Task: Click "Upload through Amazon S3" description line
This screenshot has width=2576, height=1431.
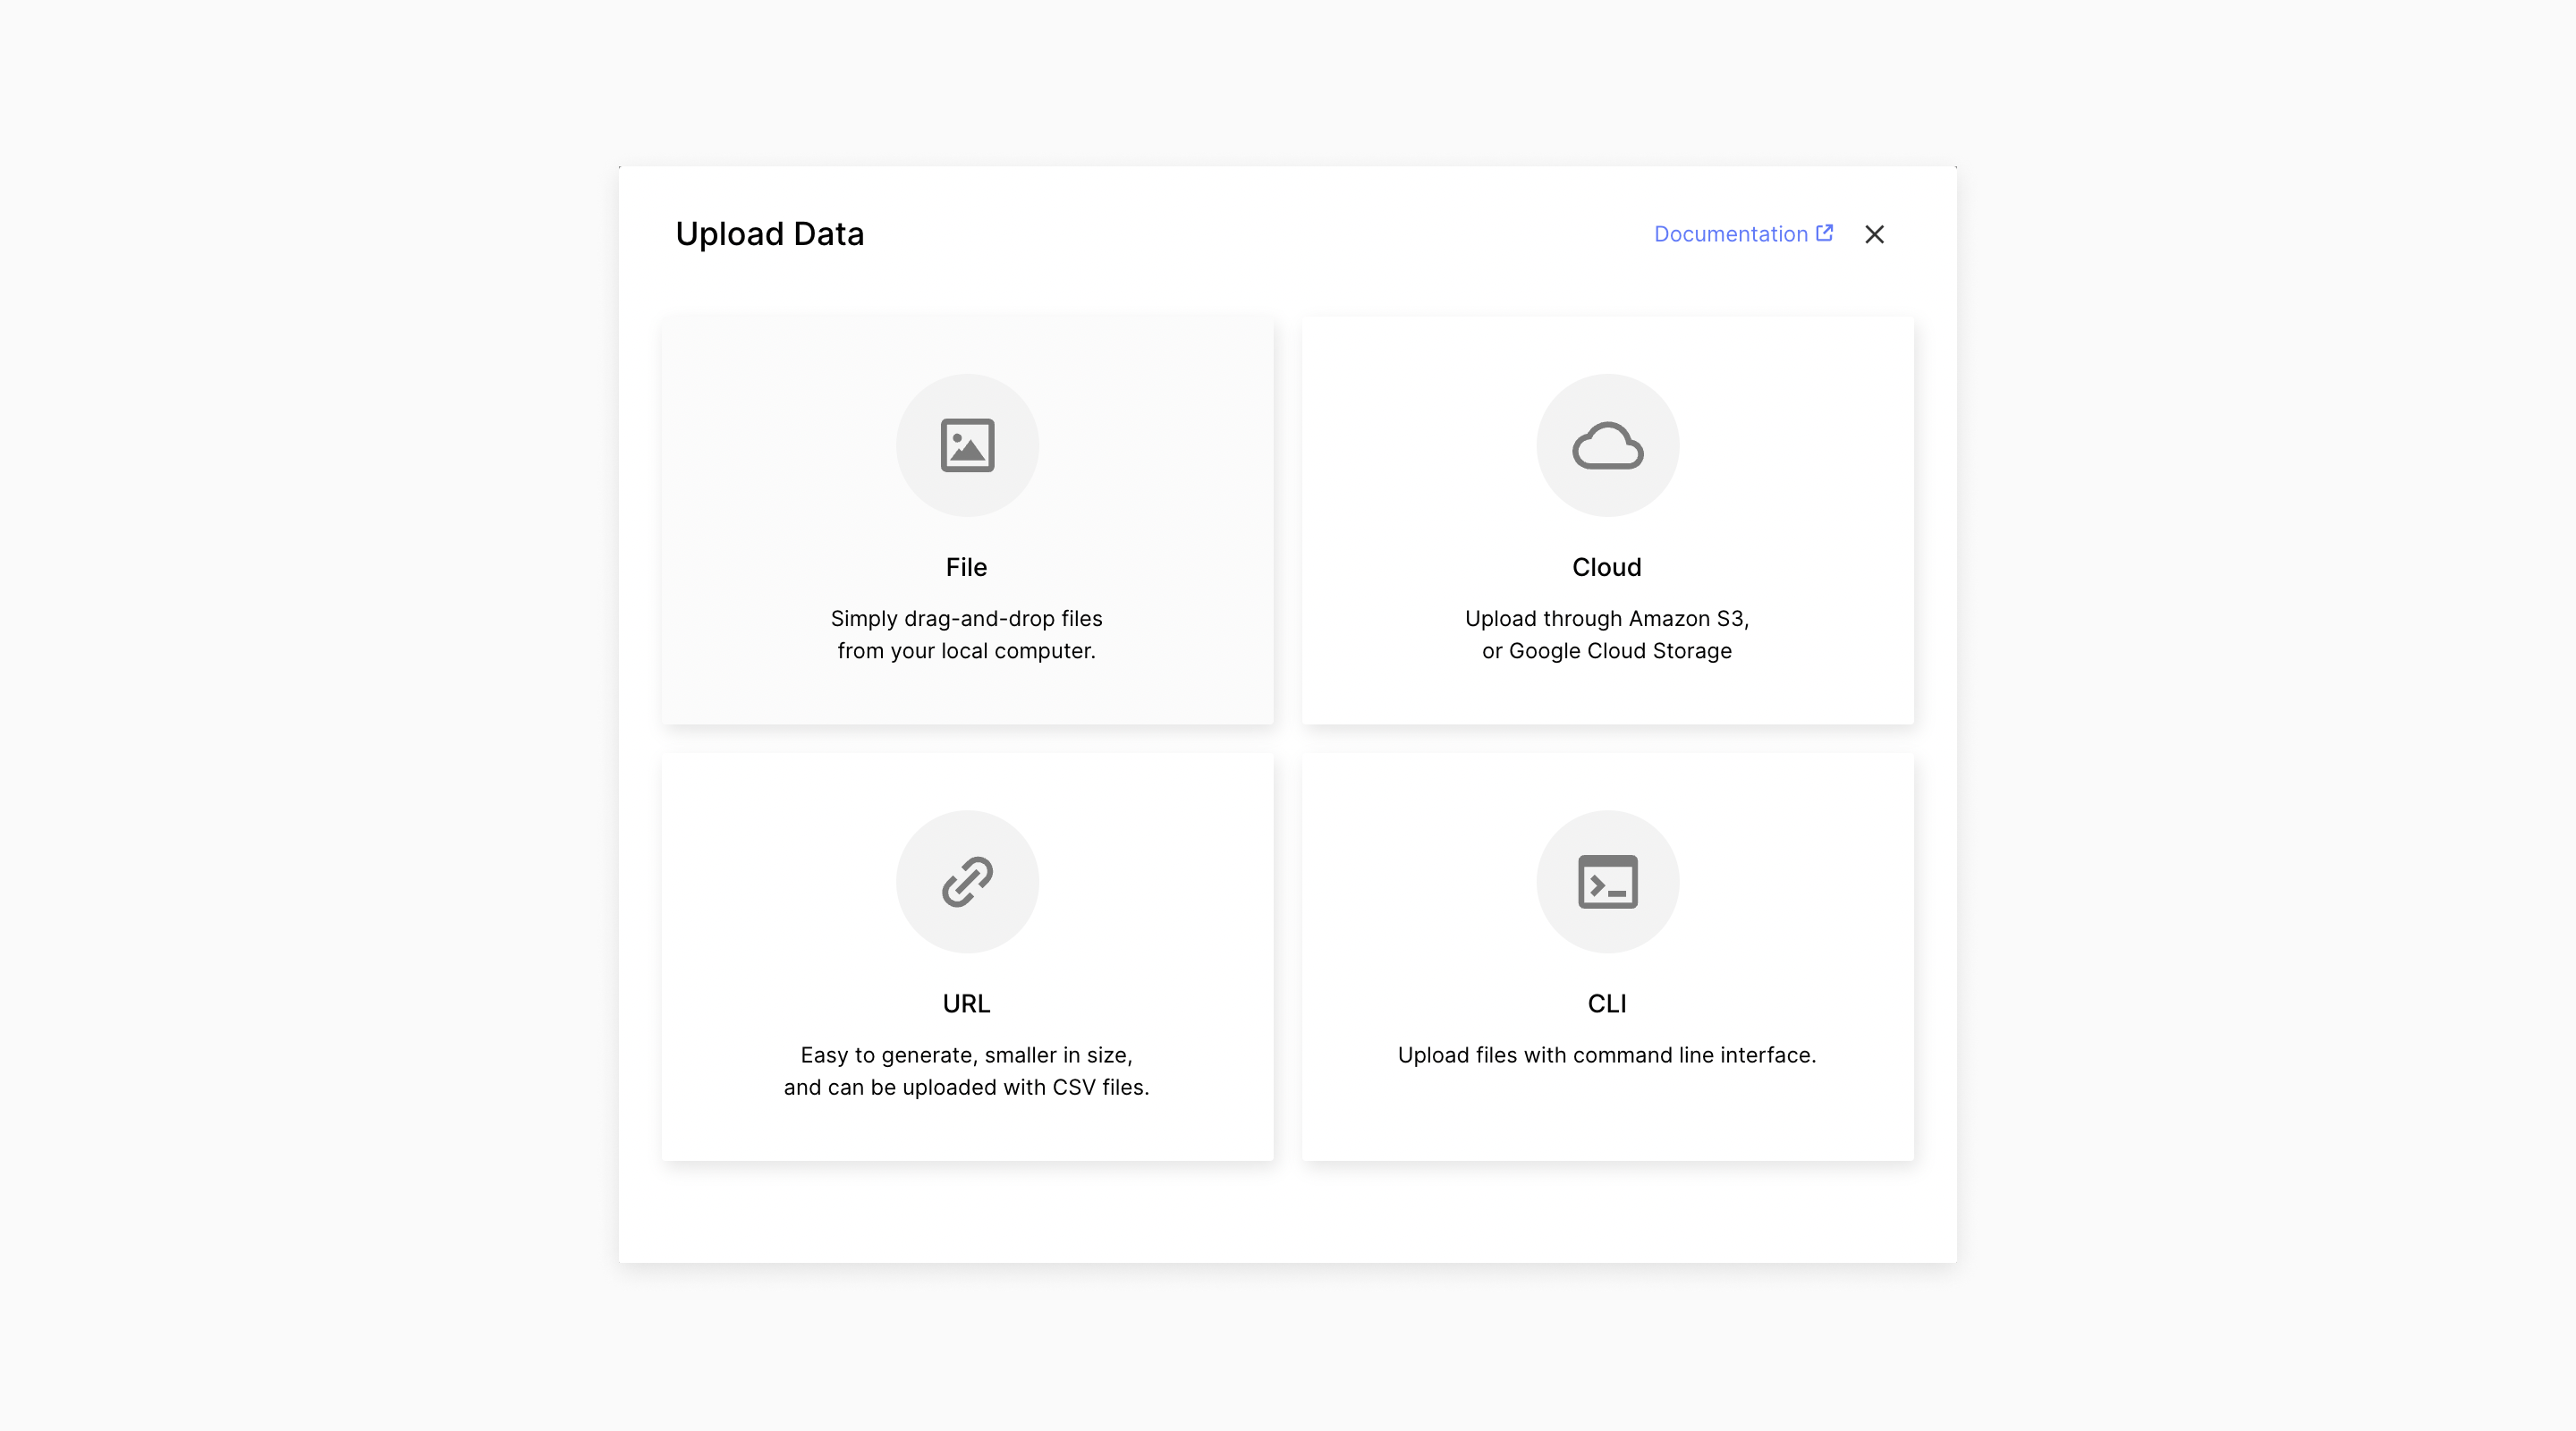Action: pos(1606,619)
